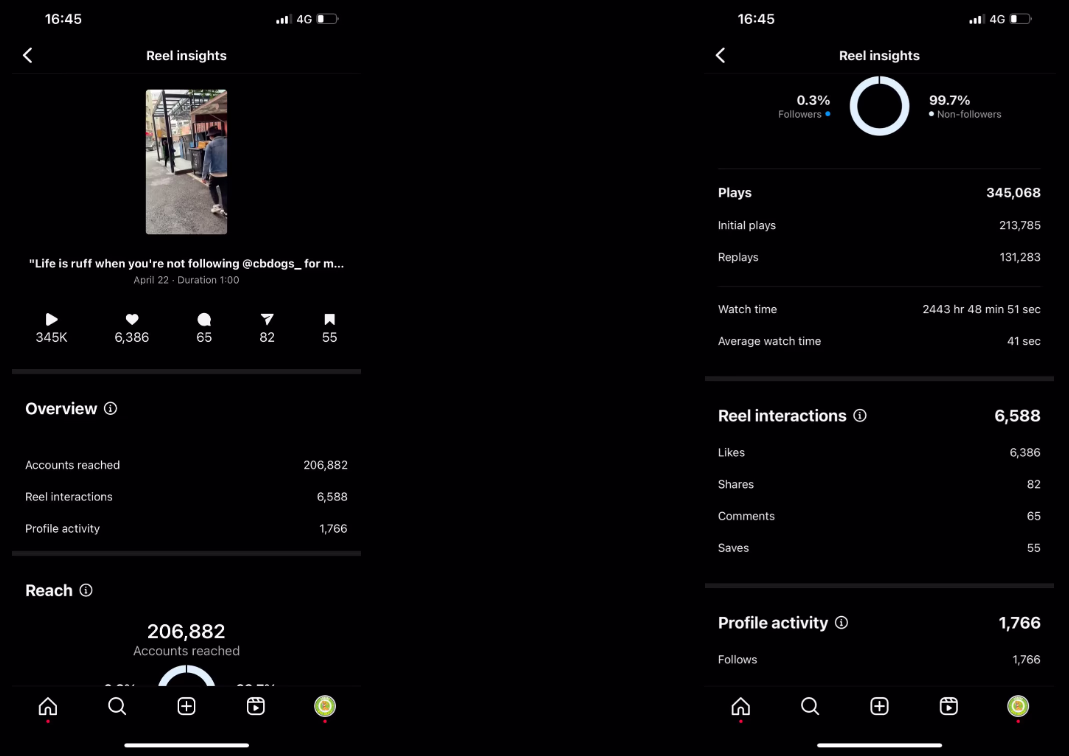Open info icon next to Reel interactions heading
1069x756 pixels.
860,415
